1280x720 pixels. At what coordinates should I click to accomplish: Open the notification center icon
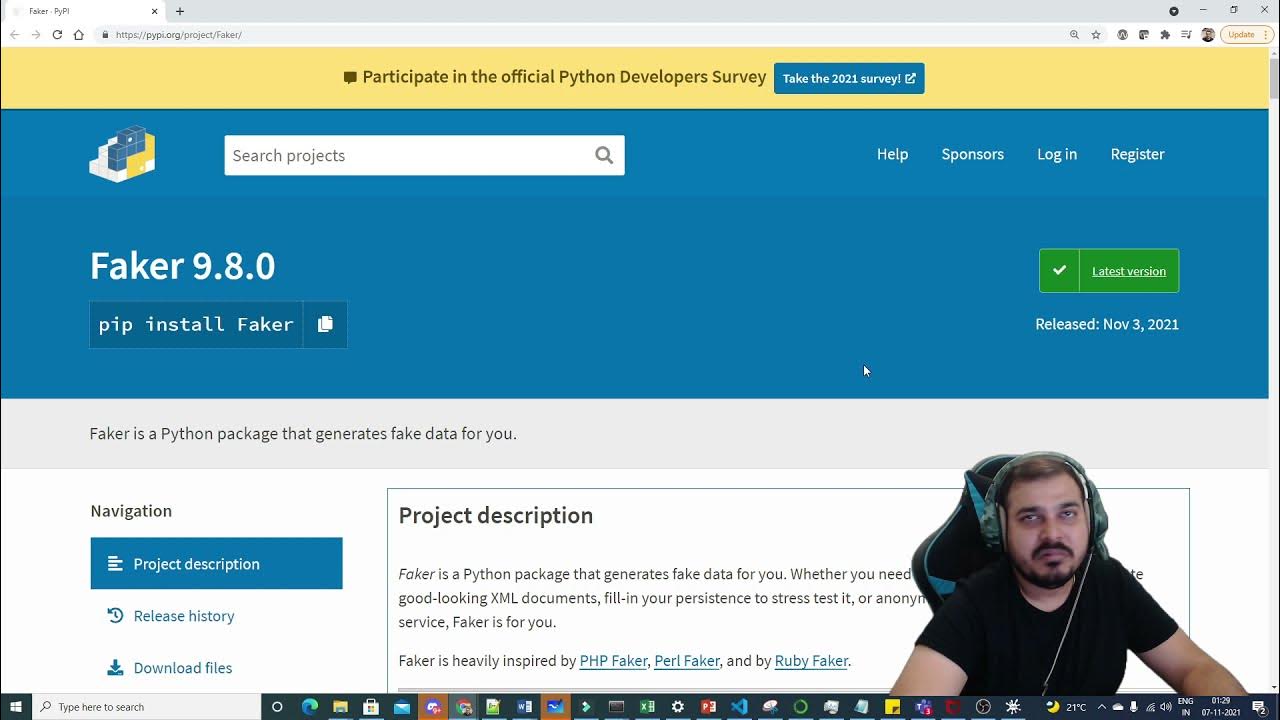(x=1259, y=707)
